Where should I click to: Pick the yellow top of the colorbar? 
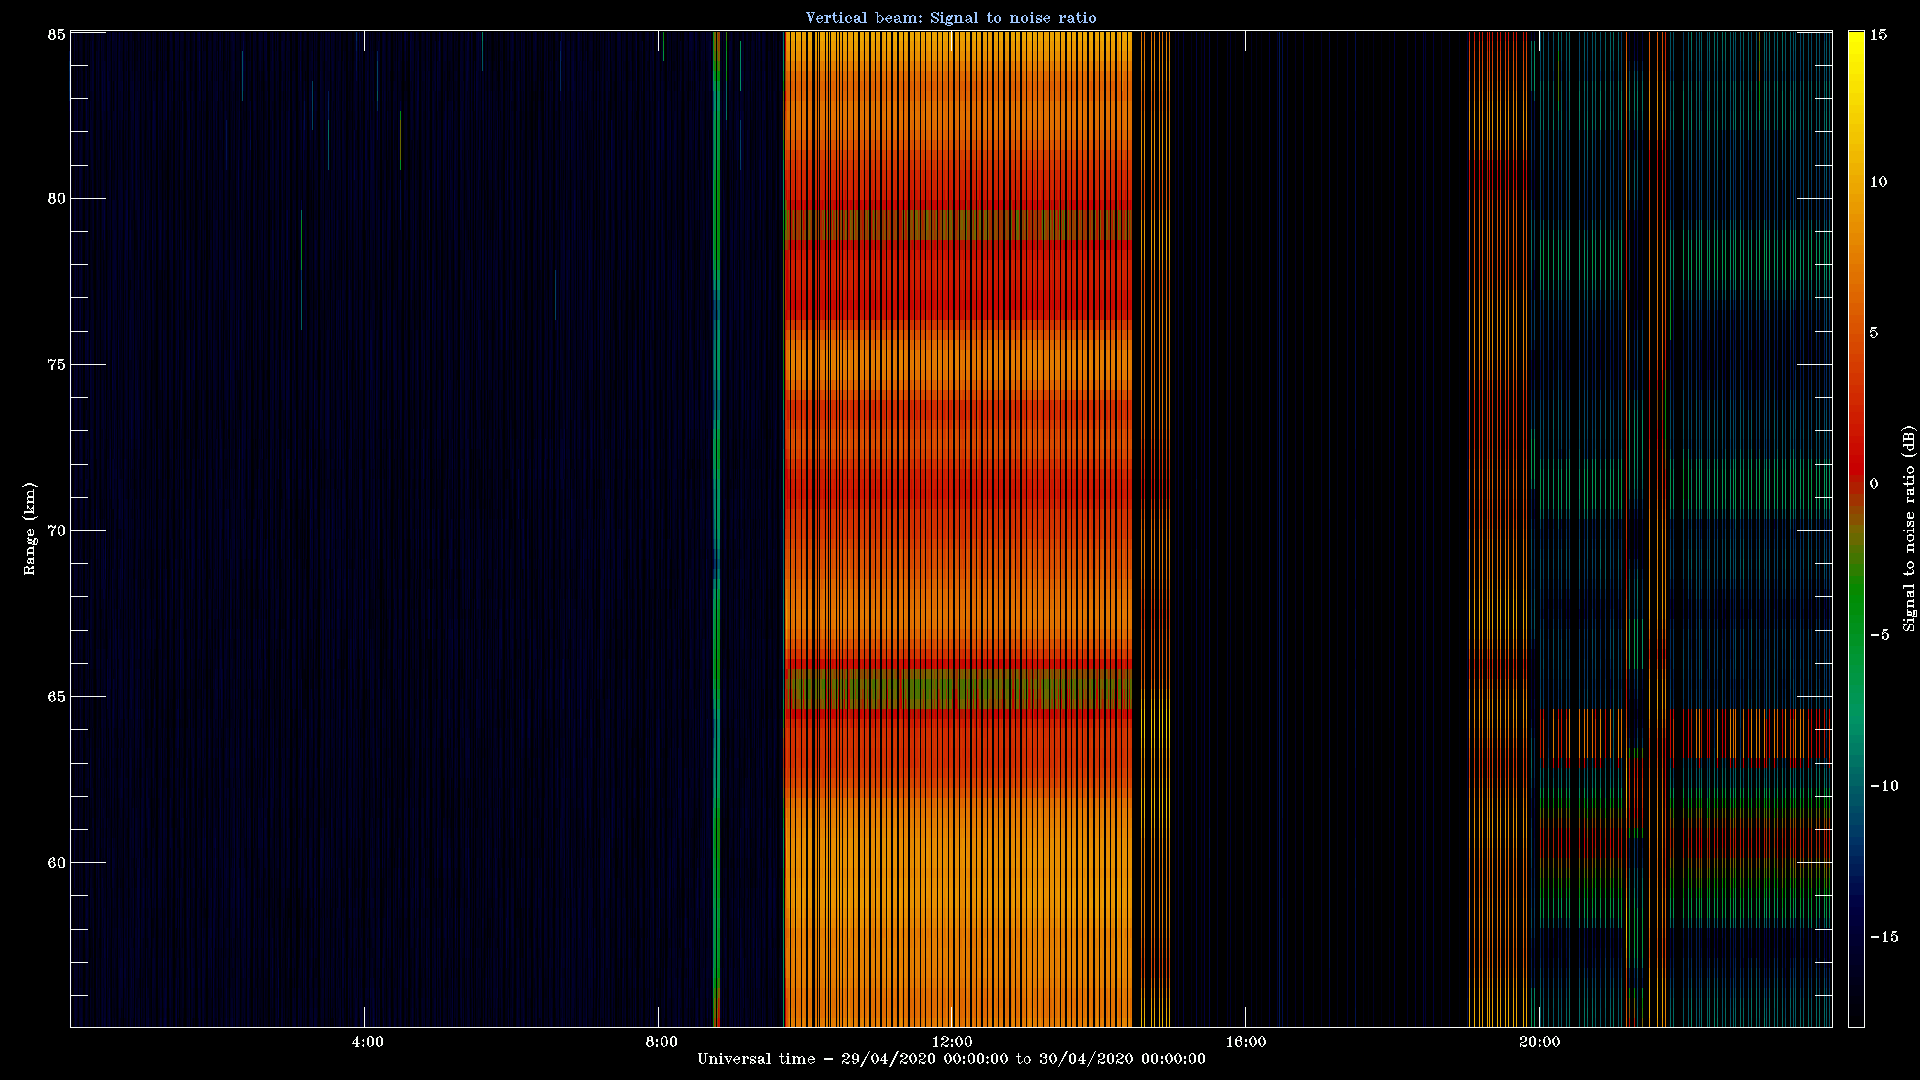(1856, 45)
